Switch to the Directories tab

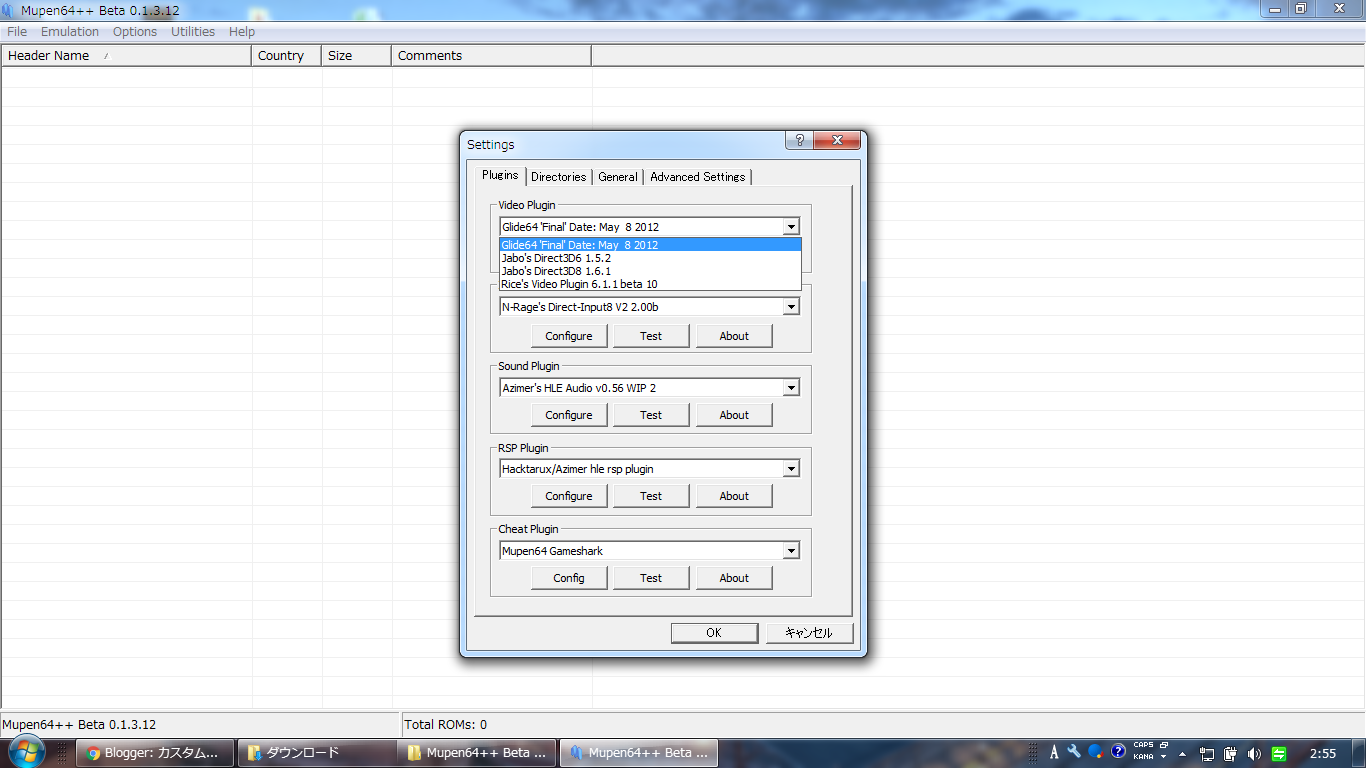(x=559, y=177)
